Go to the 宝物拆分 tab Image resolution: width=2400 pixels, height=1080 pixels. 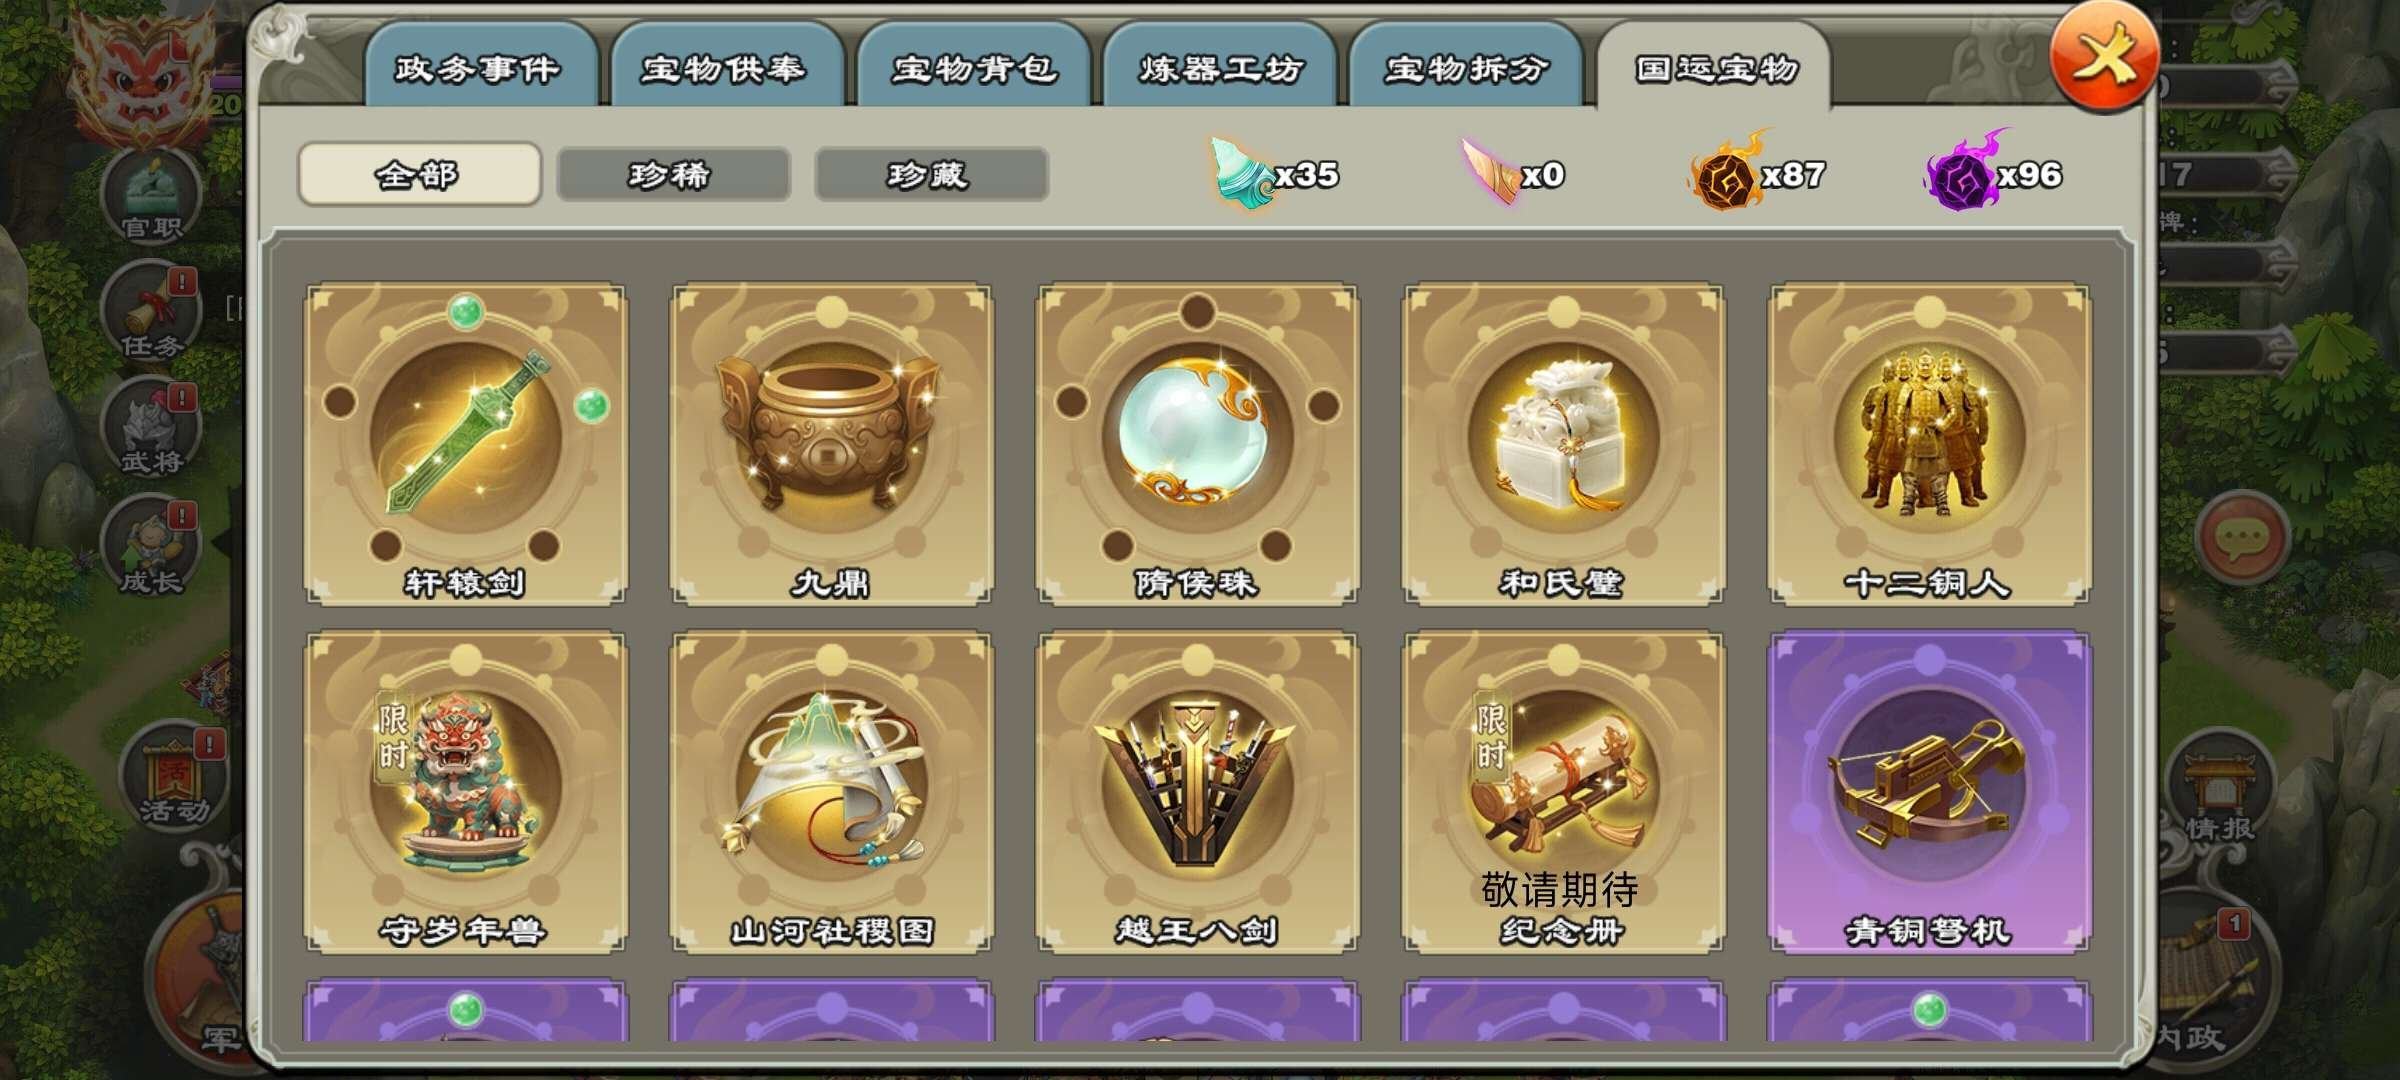[x=1465, y=68]
